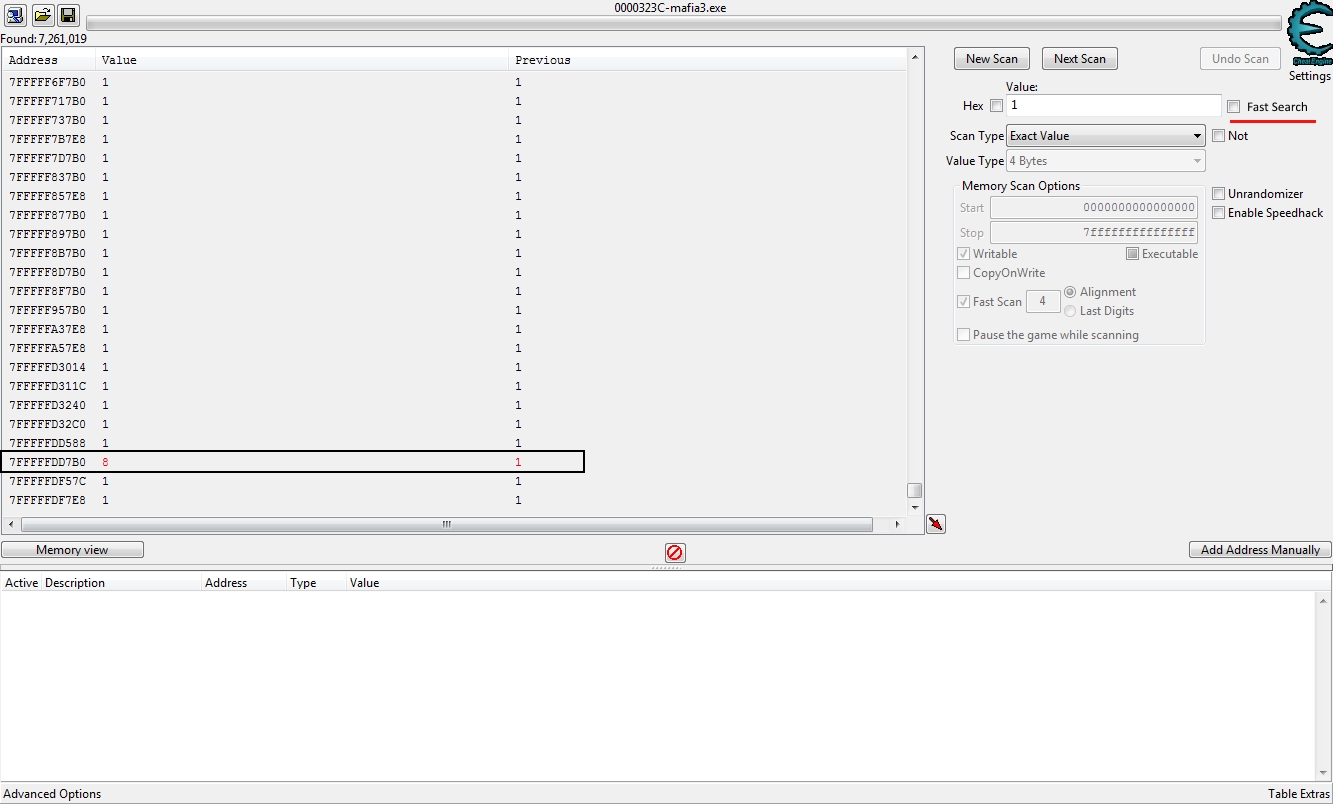Open Advanced Options panel
Image resolution: width=1333 pixels, height=804 pixels.
53,794
